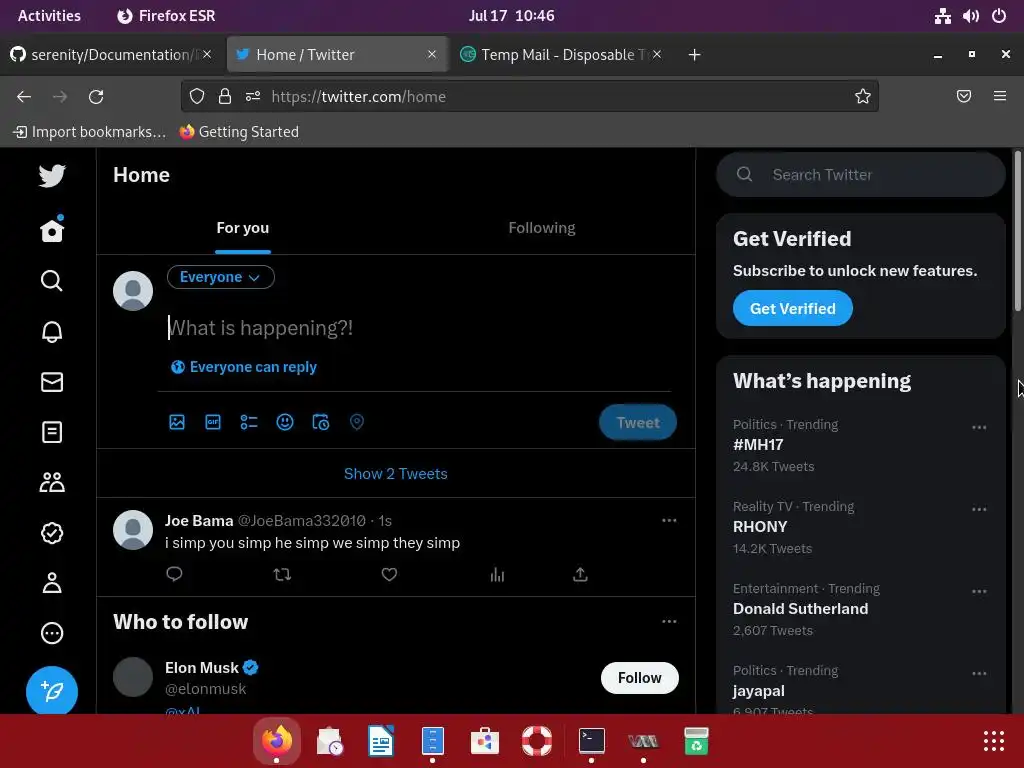Add a poll to the tweet
1024x768 pixels.
pyautogui.click(x=249, y=422)
